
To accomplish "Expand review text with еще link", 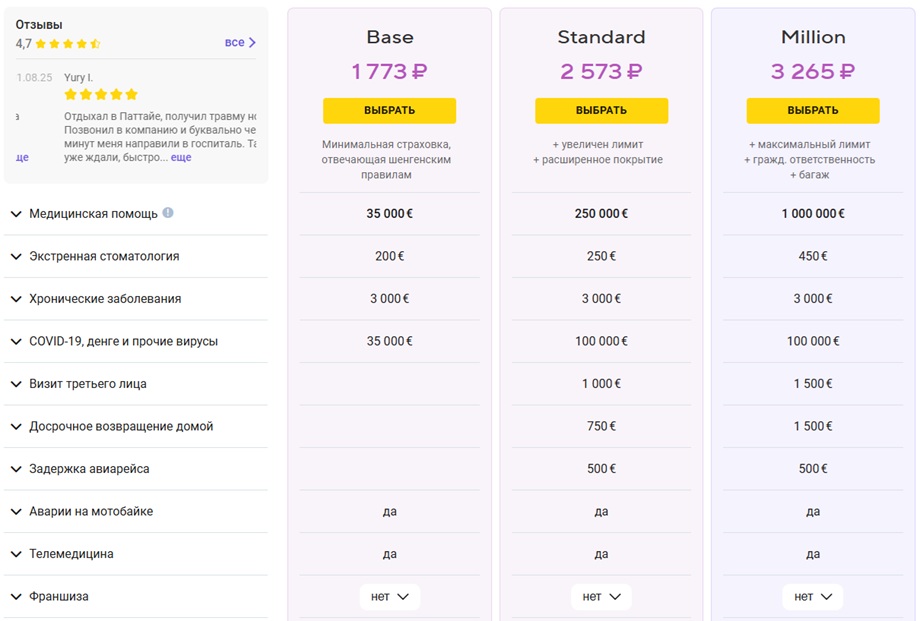I will (181, 157).
